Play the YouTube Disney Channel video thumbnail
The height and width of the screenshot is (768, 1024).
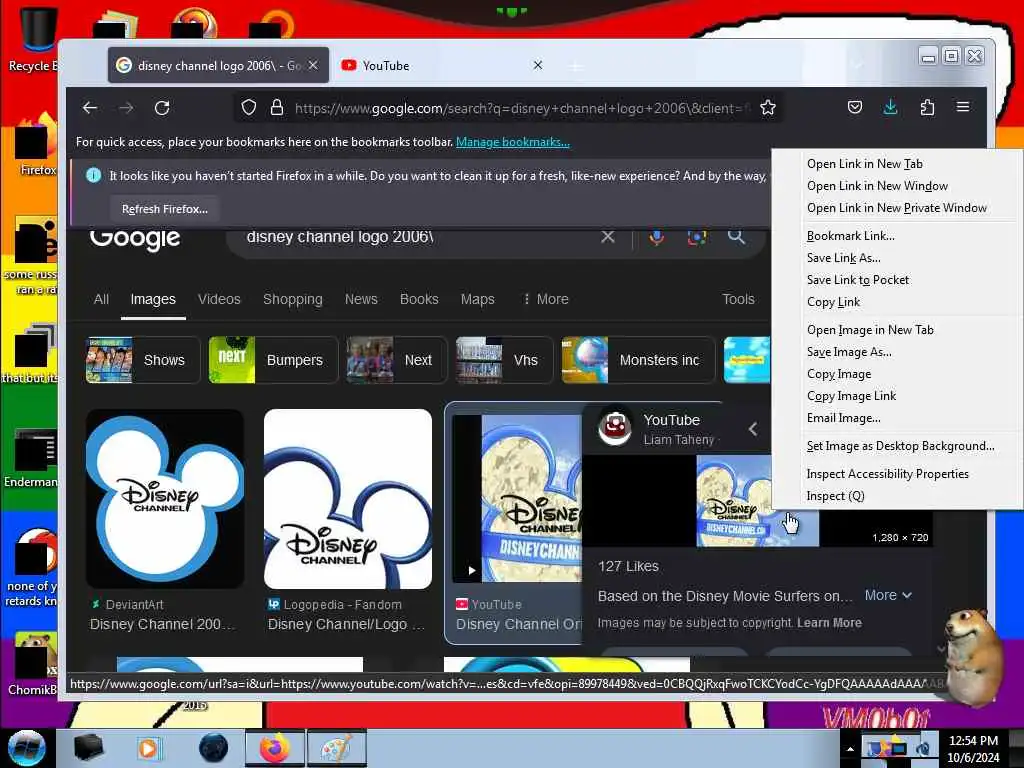point(517,498)
